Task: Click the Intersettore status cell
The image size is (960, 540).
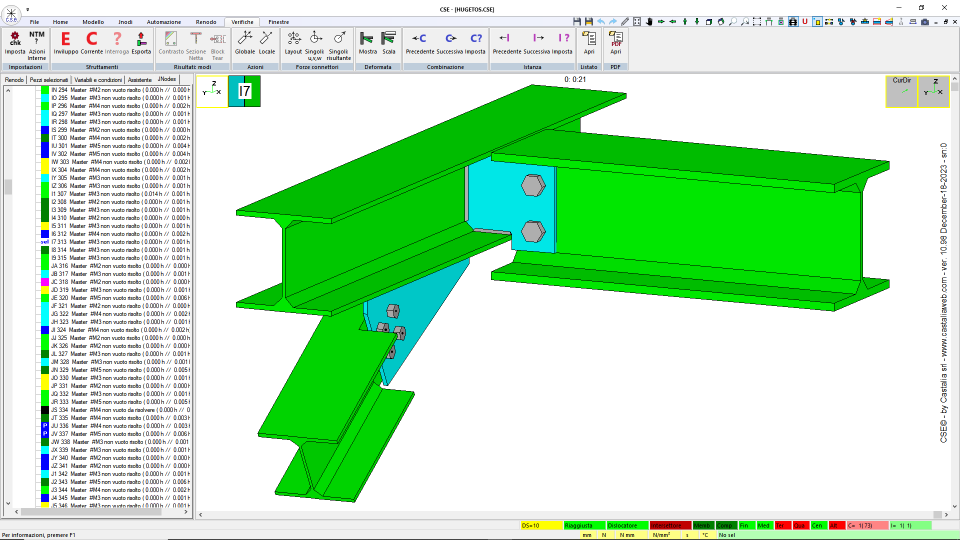Action: coord(670,525)
